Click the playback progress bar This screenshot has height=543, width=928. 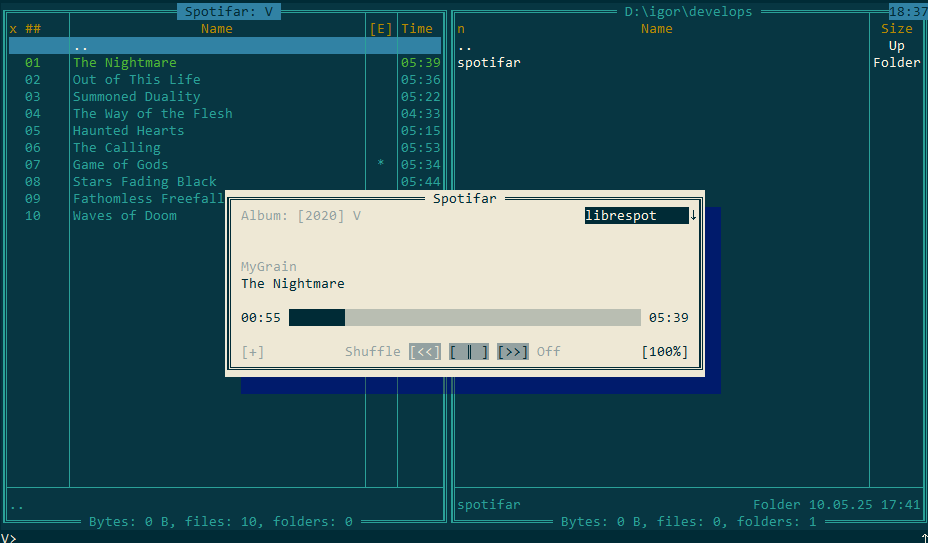[465, 317]
